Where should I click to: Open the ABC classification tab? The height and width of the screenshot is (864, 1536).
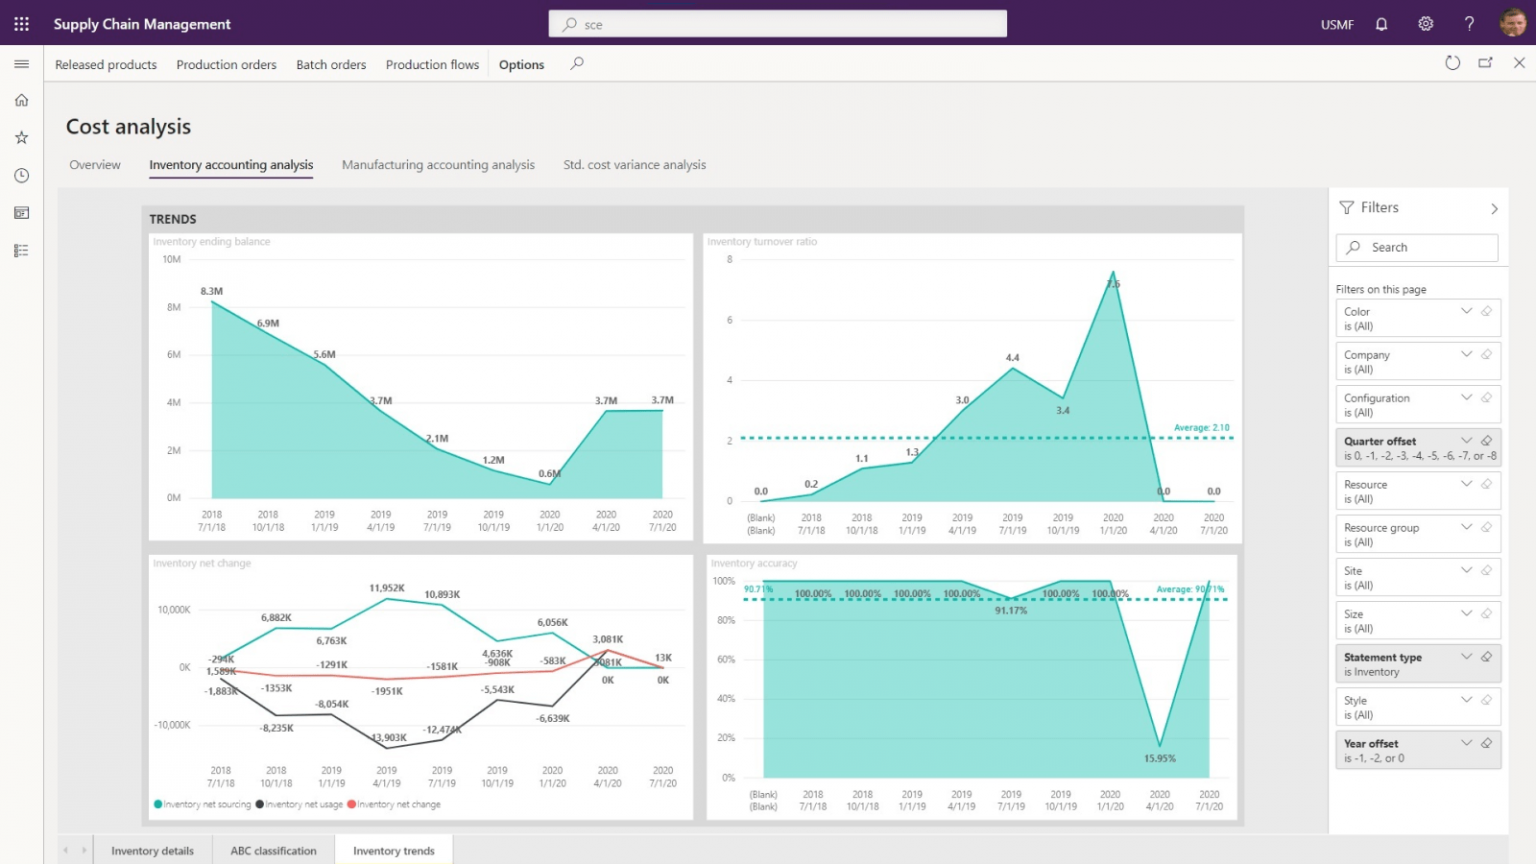[x=273, y=851]
